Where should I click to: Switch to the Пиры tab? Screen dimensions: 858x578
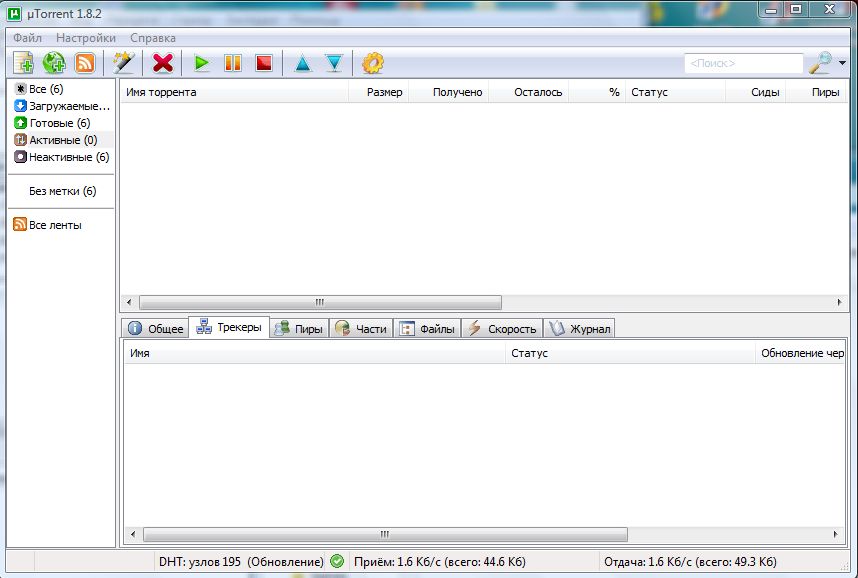click(299, 328)
